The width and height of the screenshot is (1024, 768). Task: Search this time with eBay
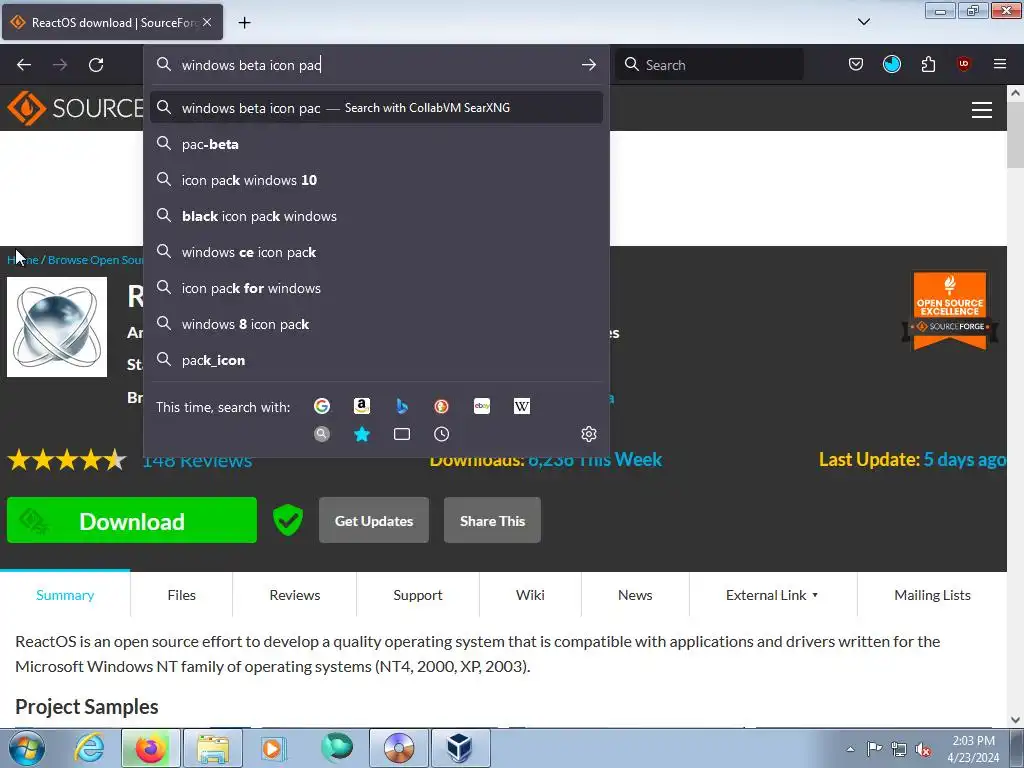click(x=482, y=406)
